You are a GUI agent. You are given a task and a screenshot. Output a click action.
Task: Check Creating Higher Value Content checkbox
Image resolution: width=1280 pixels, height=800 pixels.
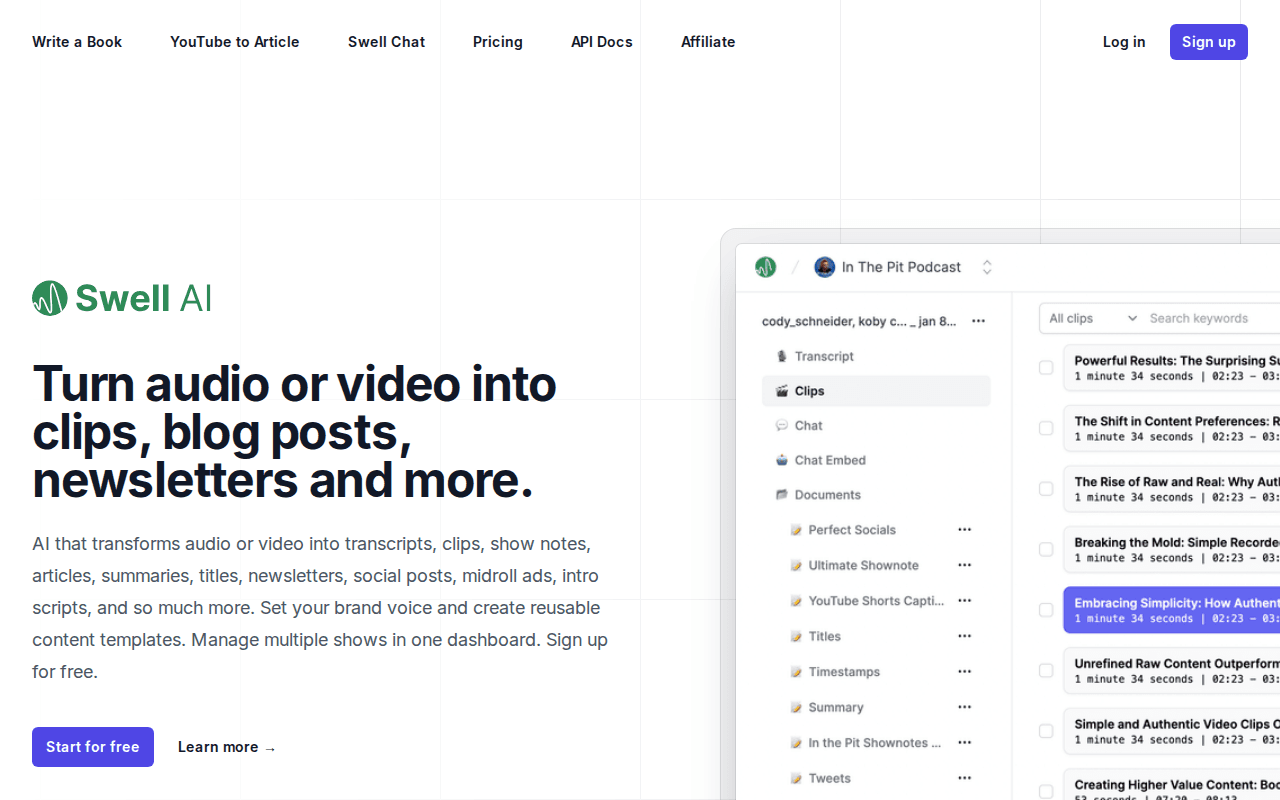1046,791
